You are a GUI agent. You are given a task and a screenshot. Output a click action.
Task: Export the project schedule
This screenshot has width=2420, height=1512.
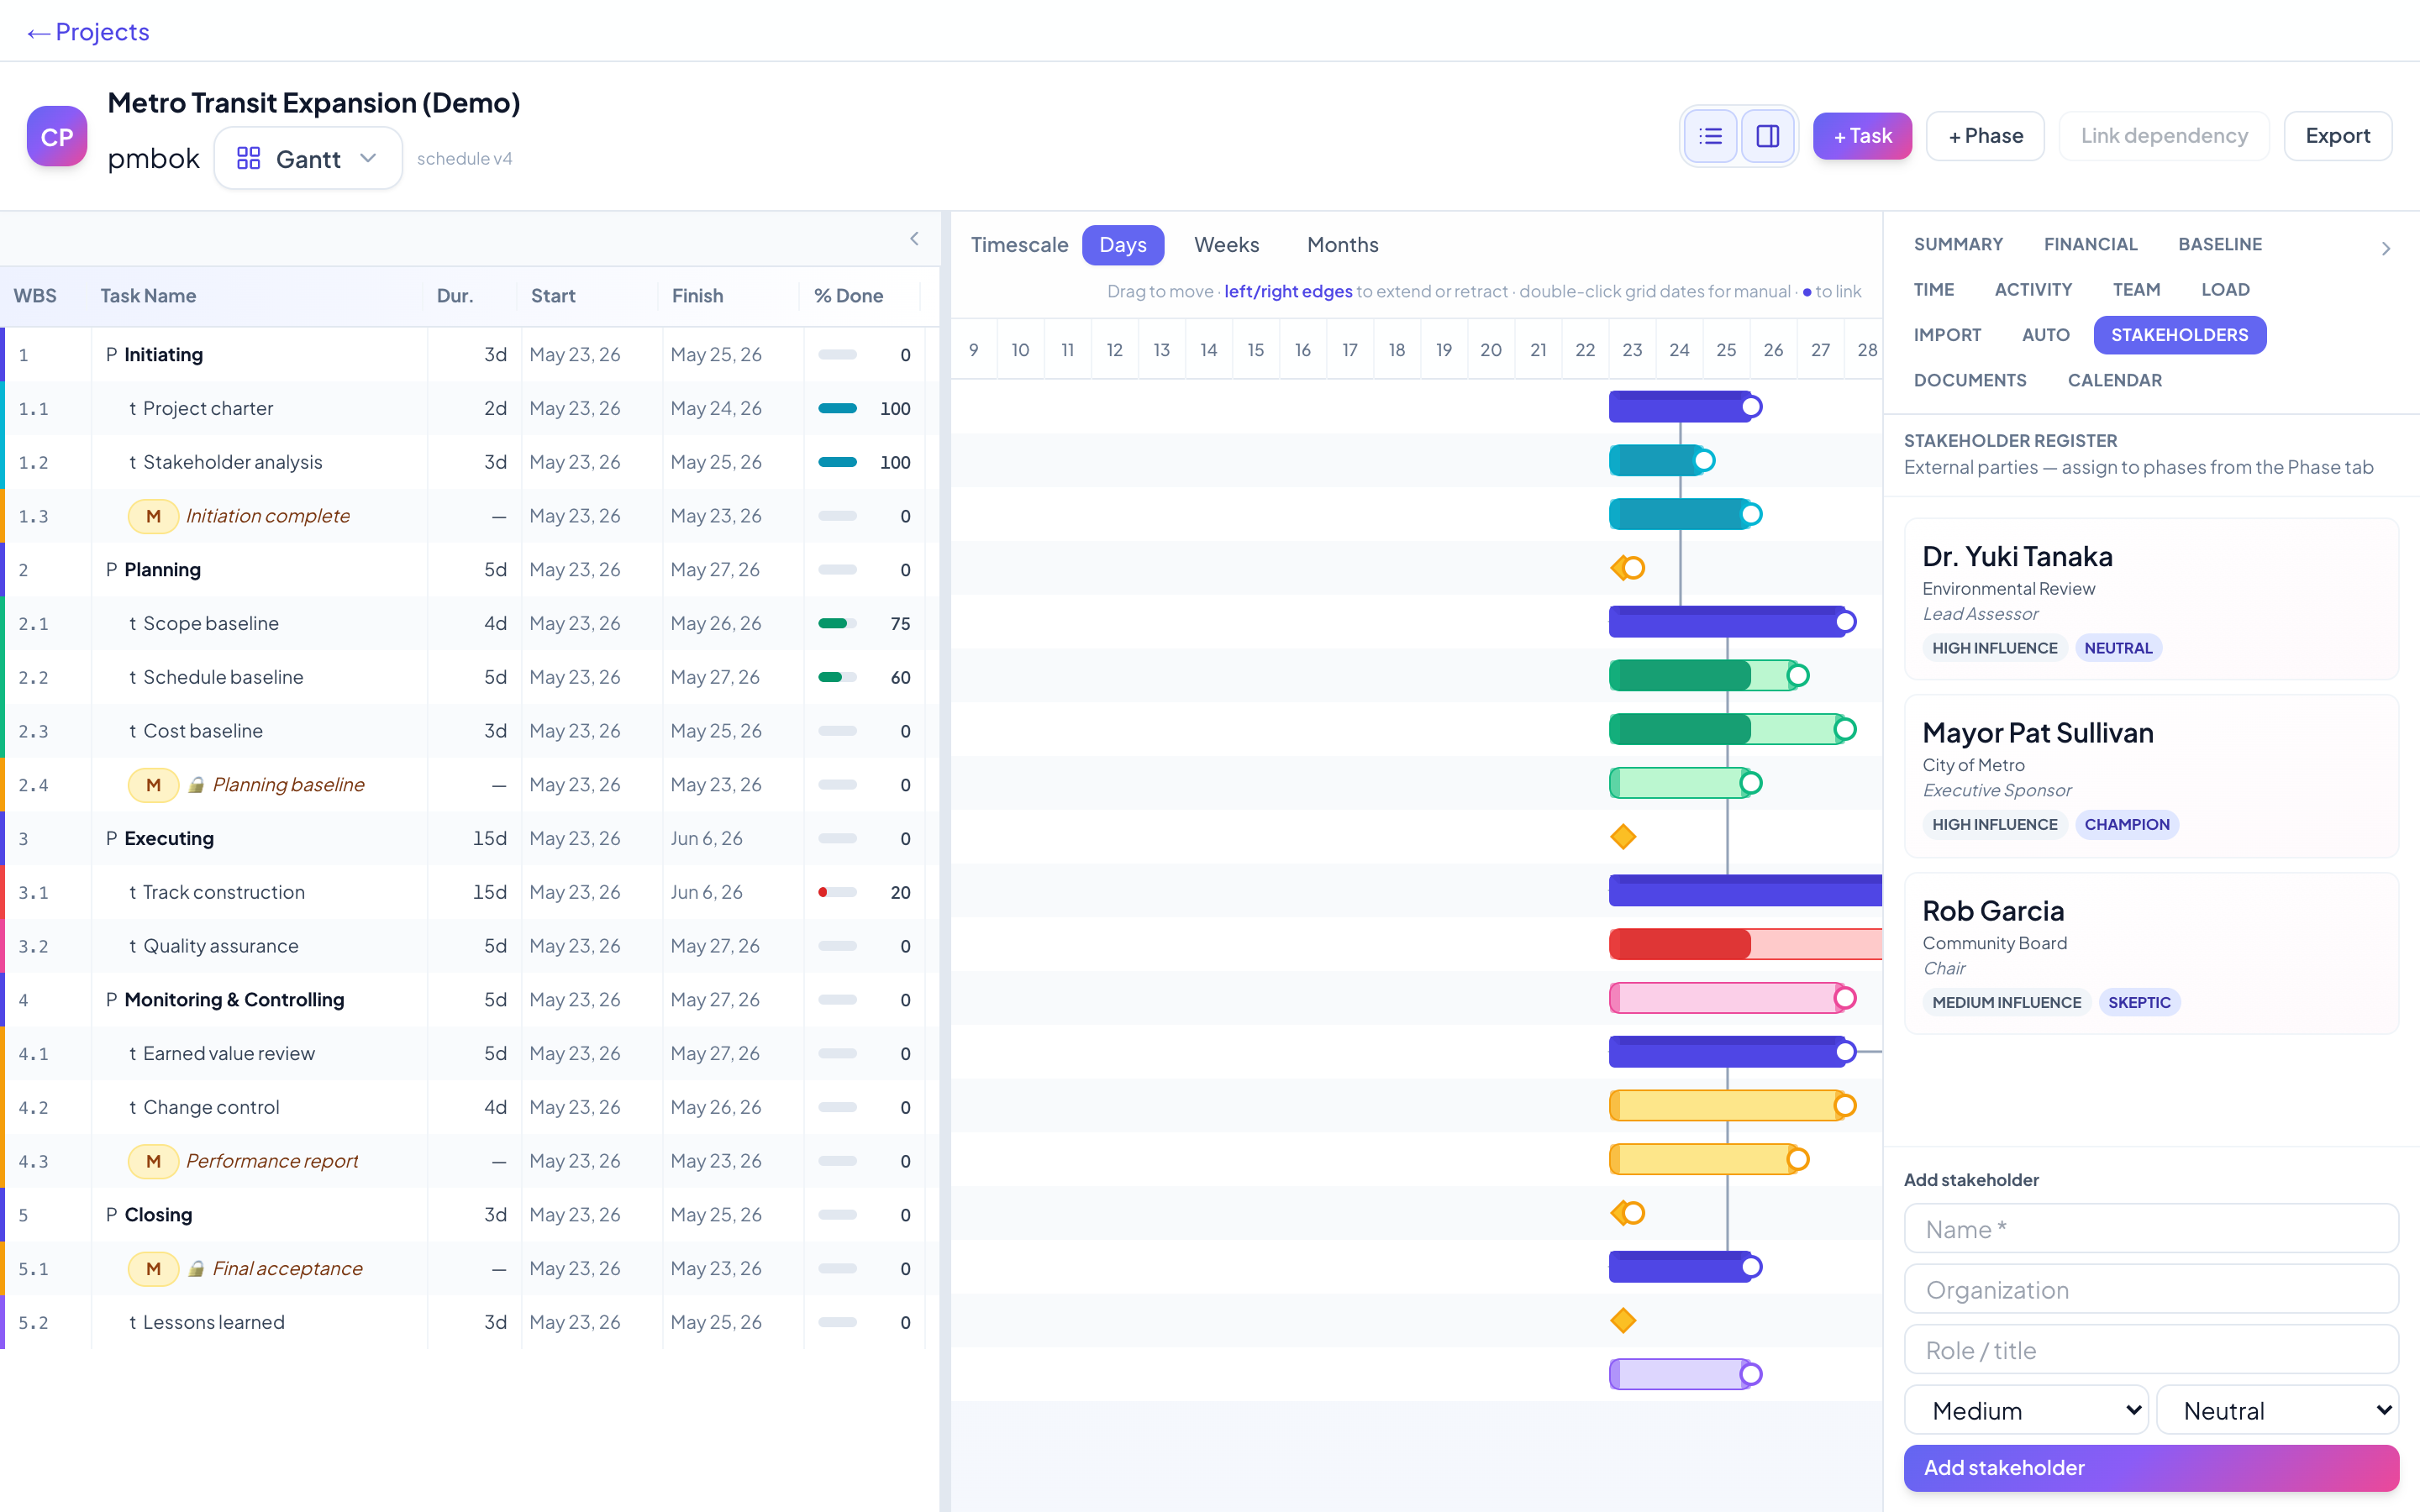tap(2337, 136)
